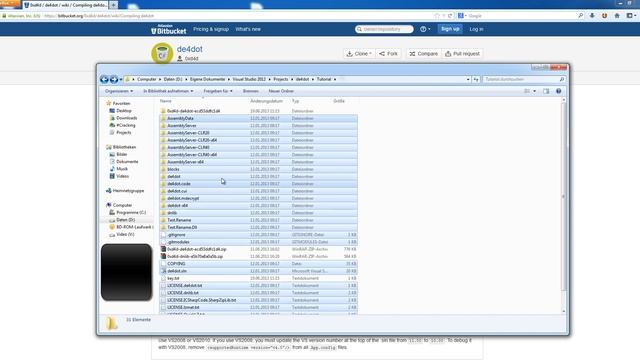The height and width of the screenshot is (360, 640).
Task: Open the Bitbucket help icon menu
Action: 425,29
